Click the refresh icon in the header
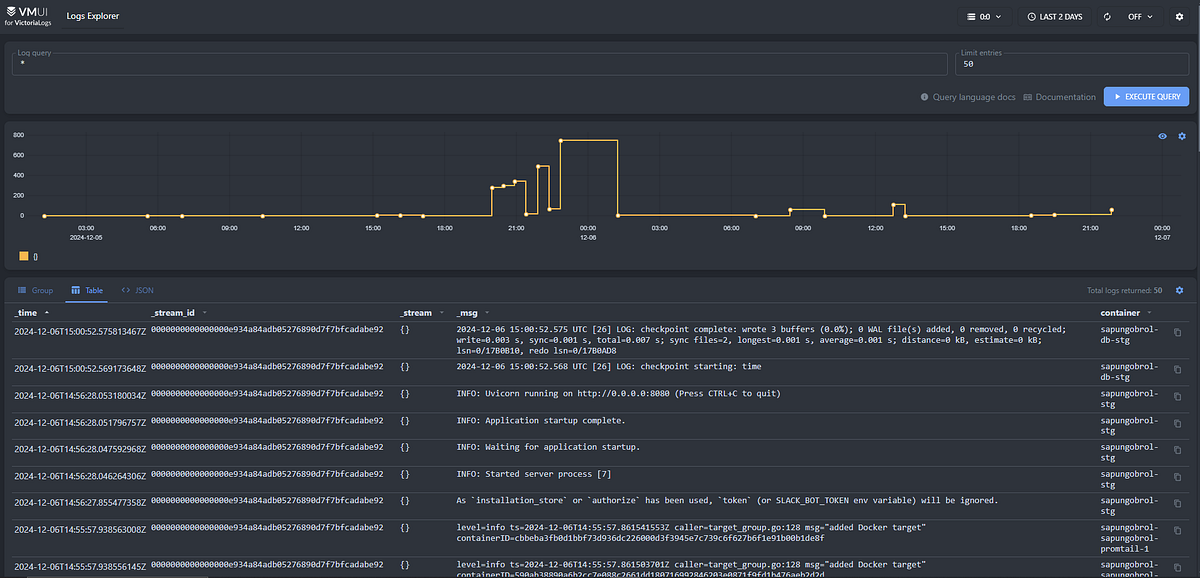The image size is (1200, 578). pyautogui.click(x=1106, y=16)
